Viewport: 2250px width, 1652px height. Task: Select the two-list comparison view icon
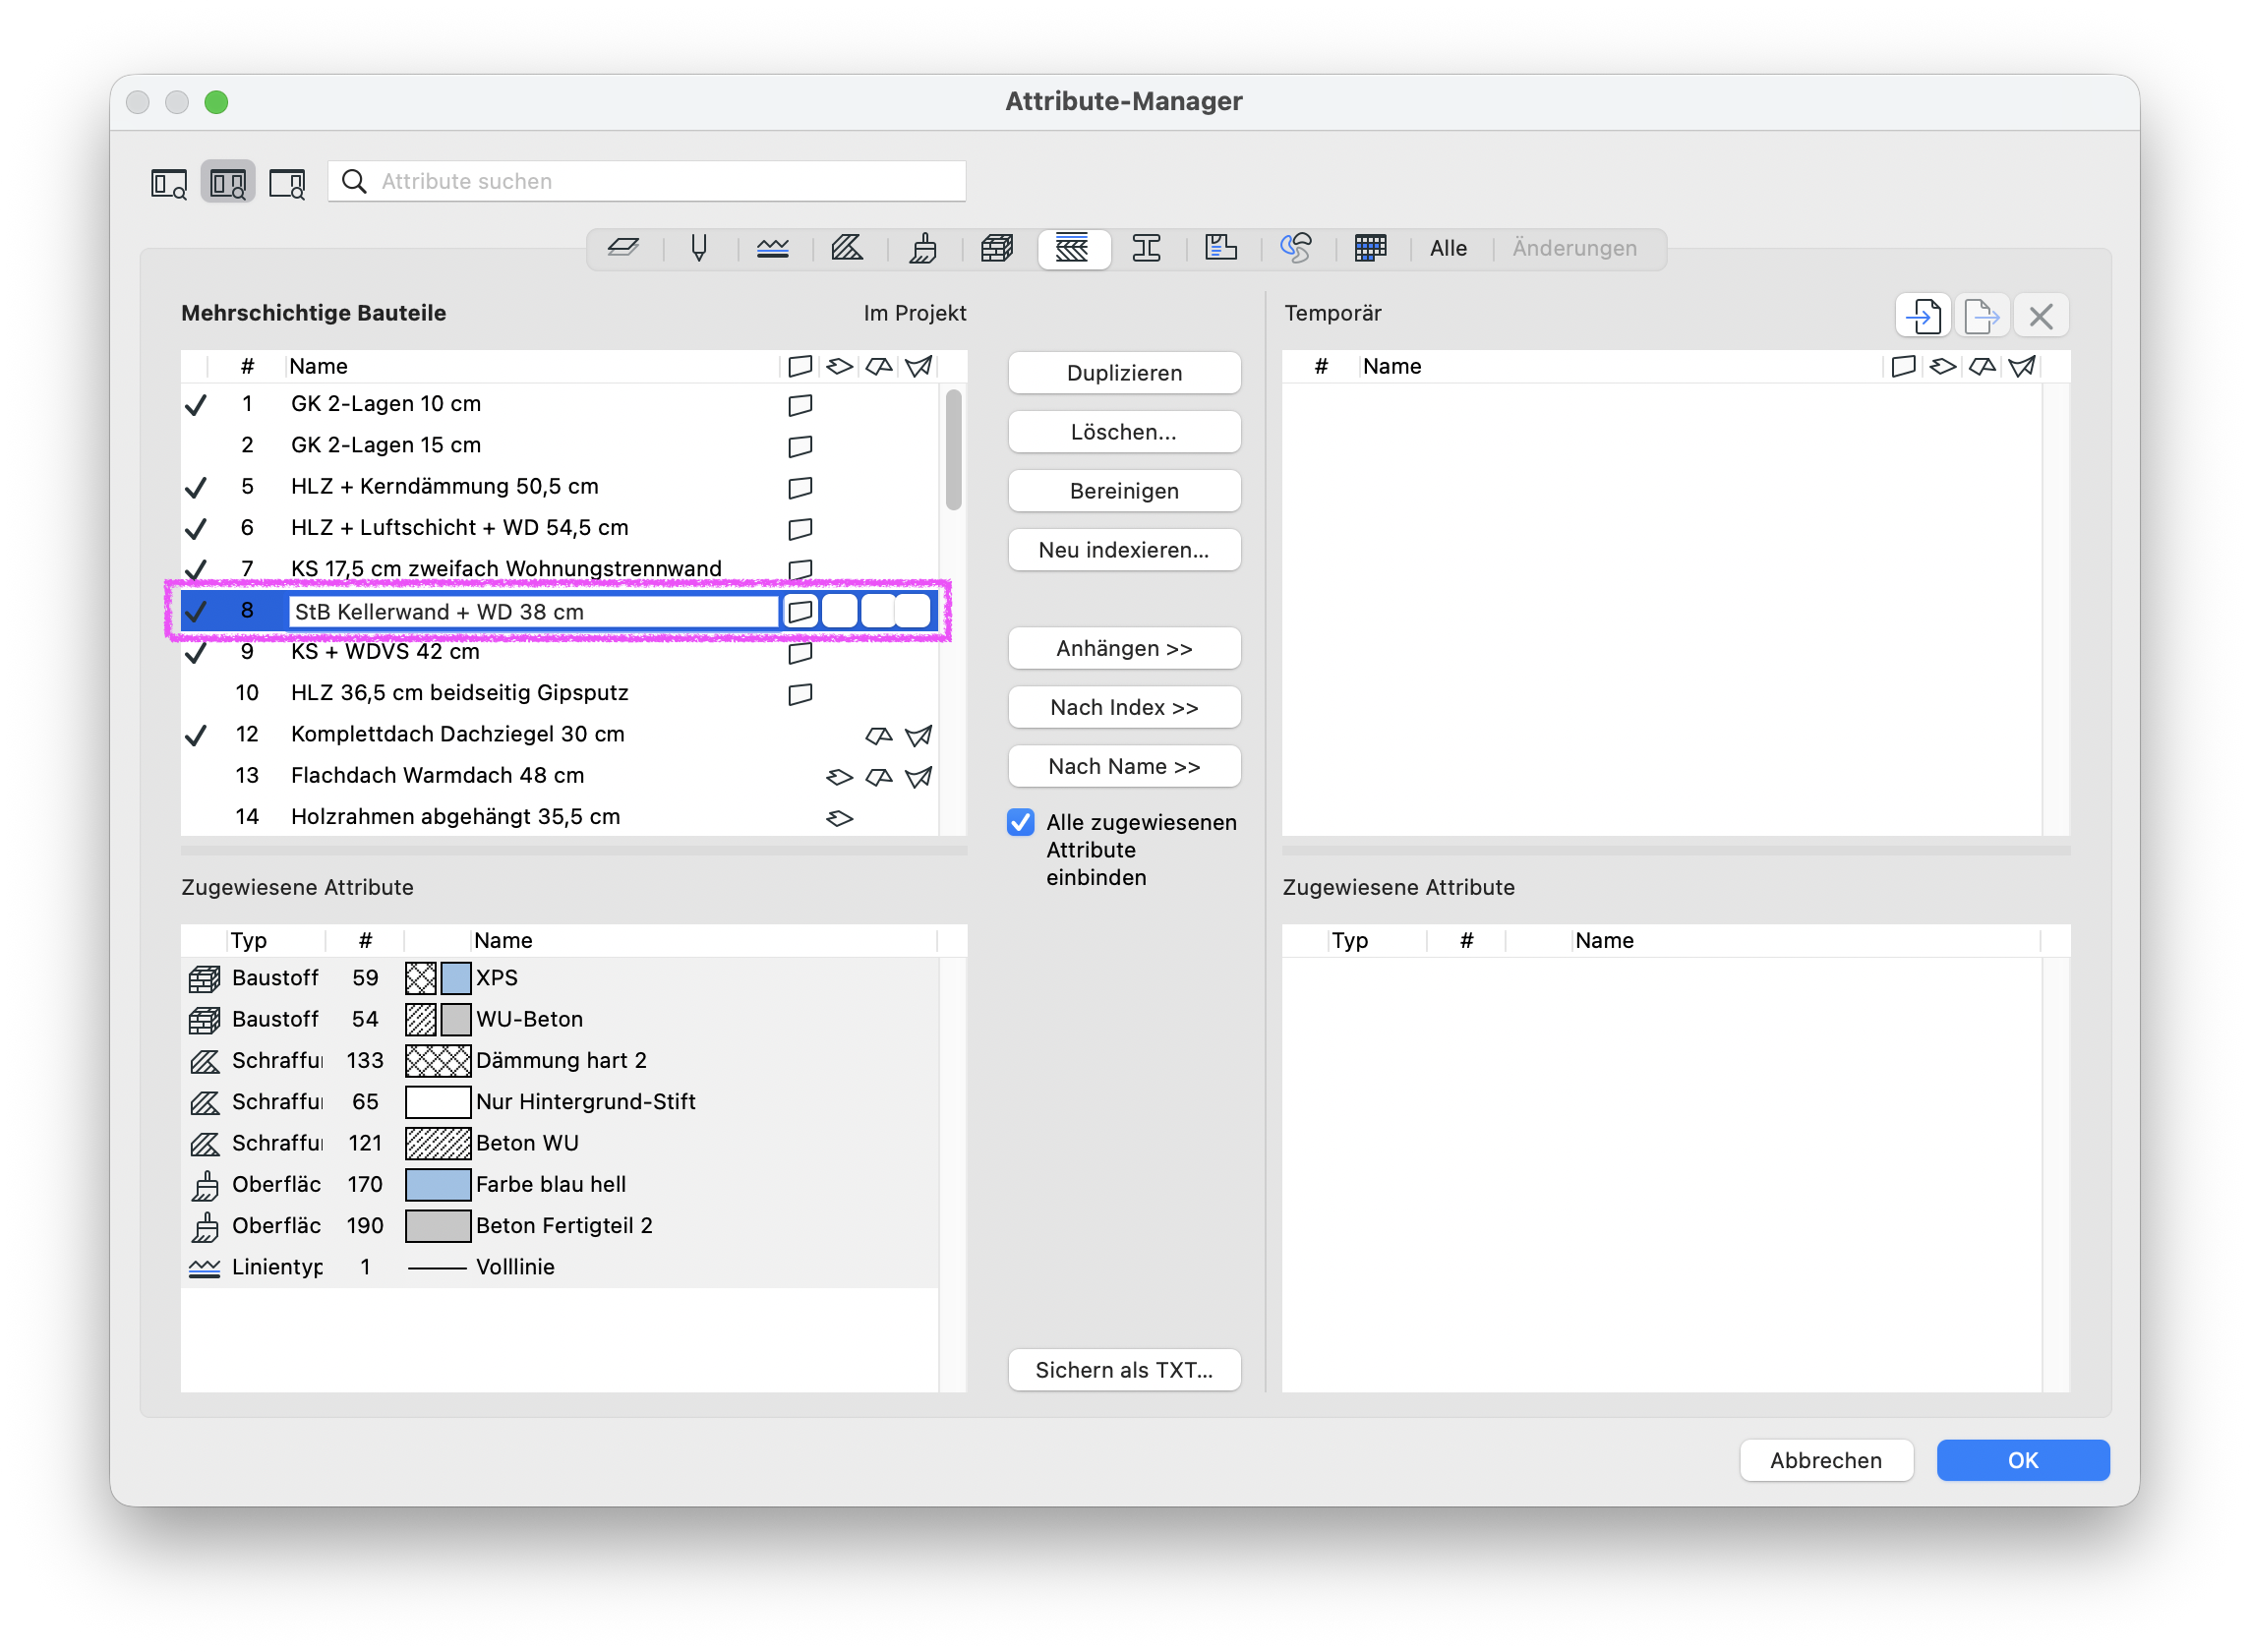tap(228, 183)
